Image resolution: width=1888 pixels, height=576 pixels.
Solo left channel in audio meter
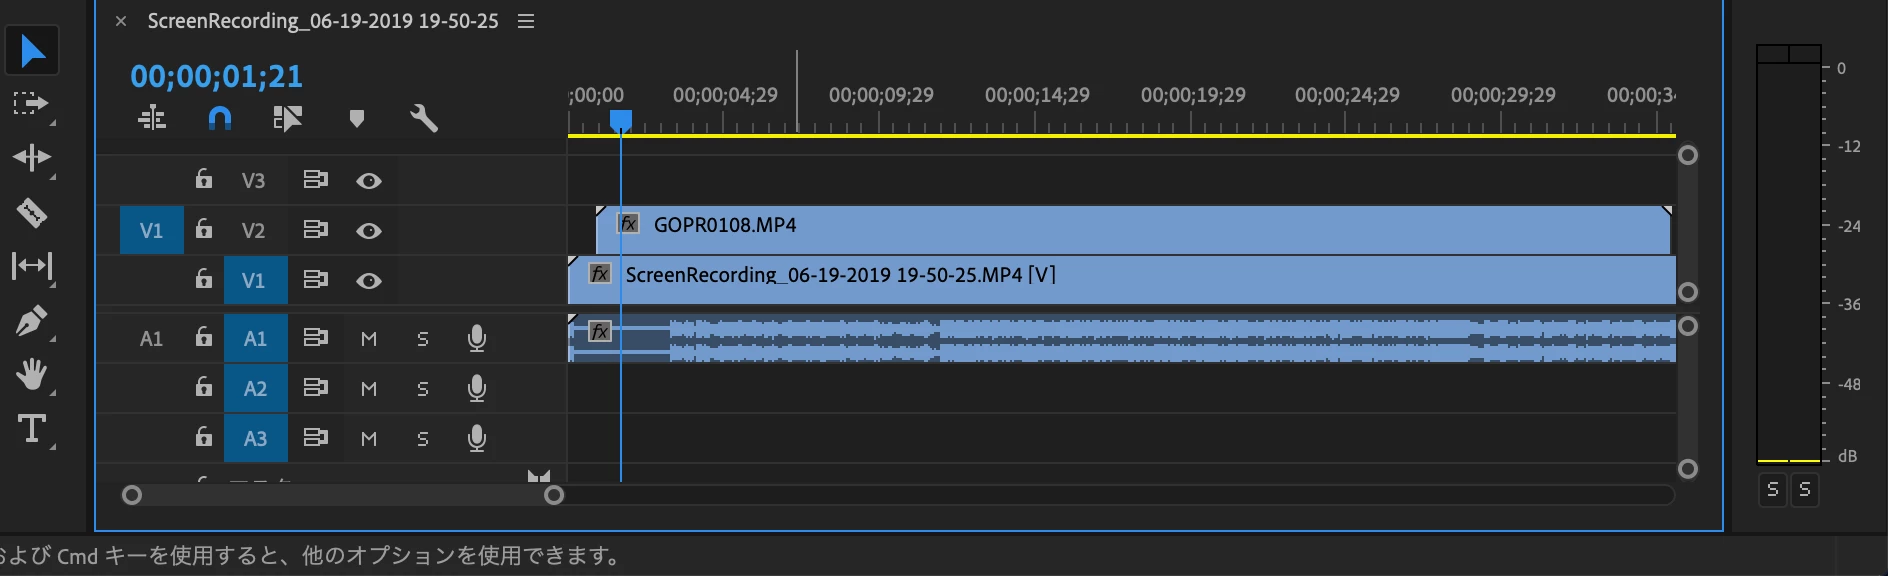pos(1773,489)
